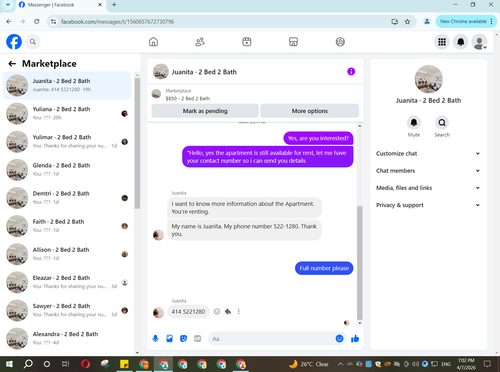Click the browser address bar URL
The height and width of the screenshot is (372, 500).
pos(117,22)
